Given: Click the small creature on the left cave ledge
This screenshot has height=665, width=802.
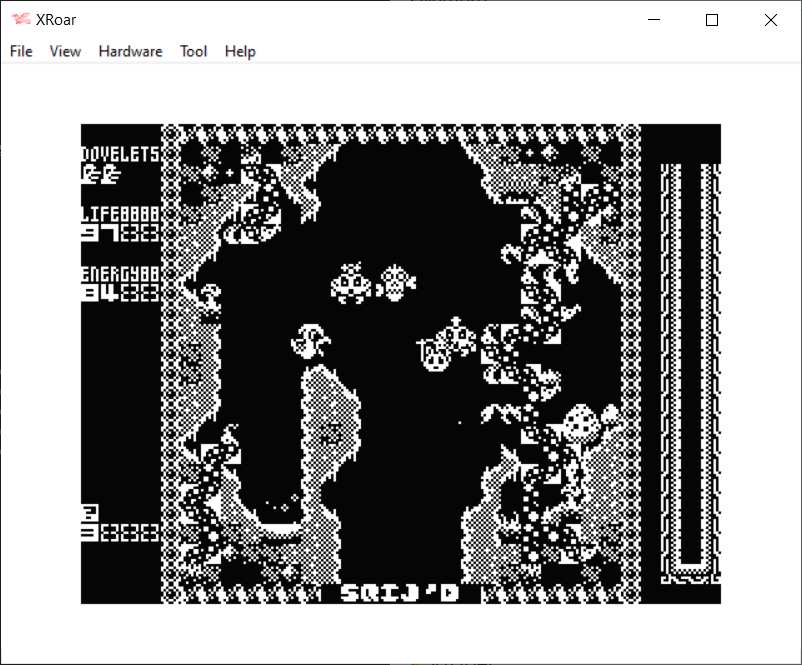Looking at the screenshot, I should coord(209,297).
